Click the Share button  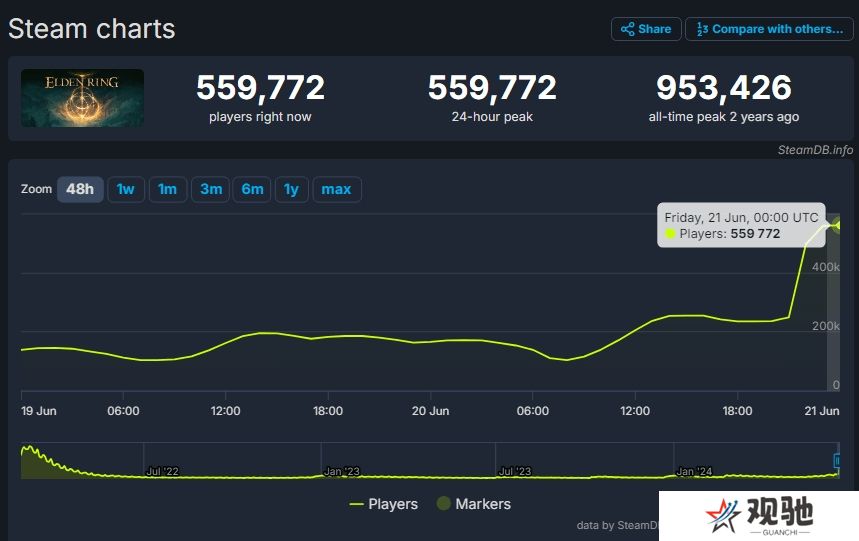[646, 29]
